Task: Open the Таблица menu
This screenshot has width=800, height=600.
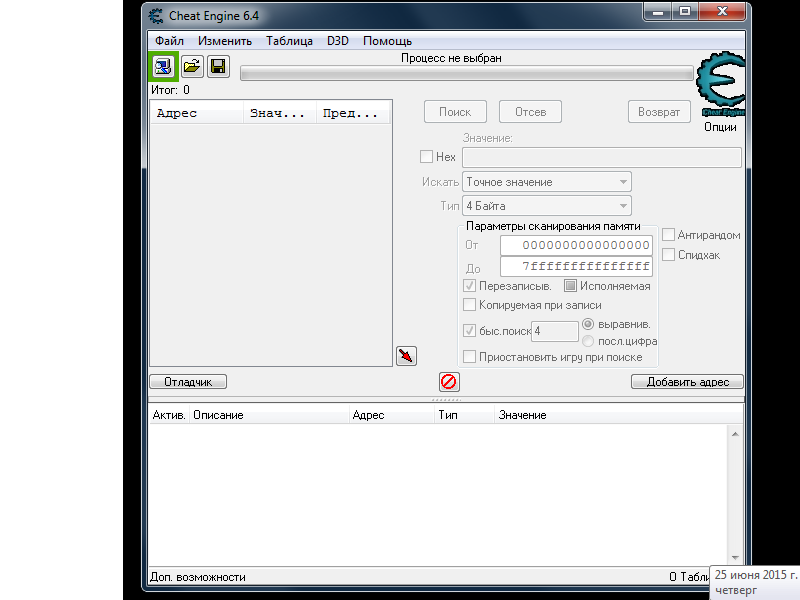Action: [289, 41]
